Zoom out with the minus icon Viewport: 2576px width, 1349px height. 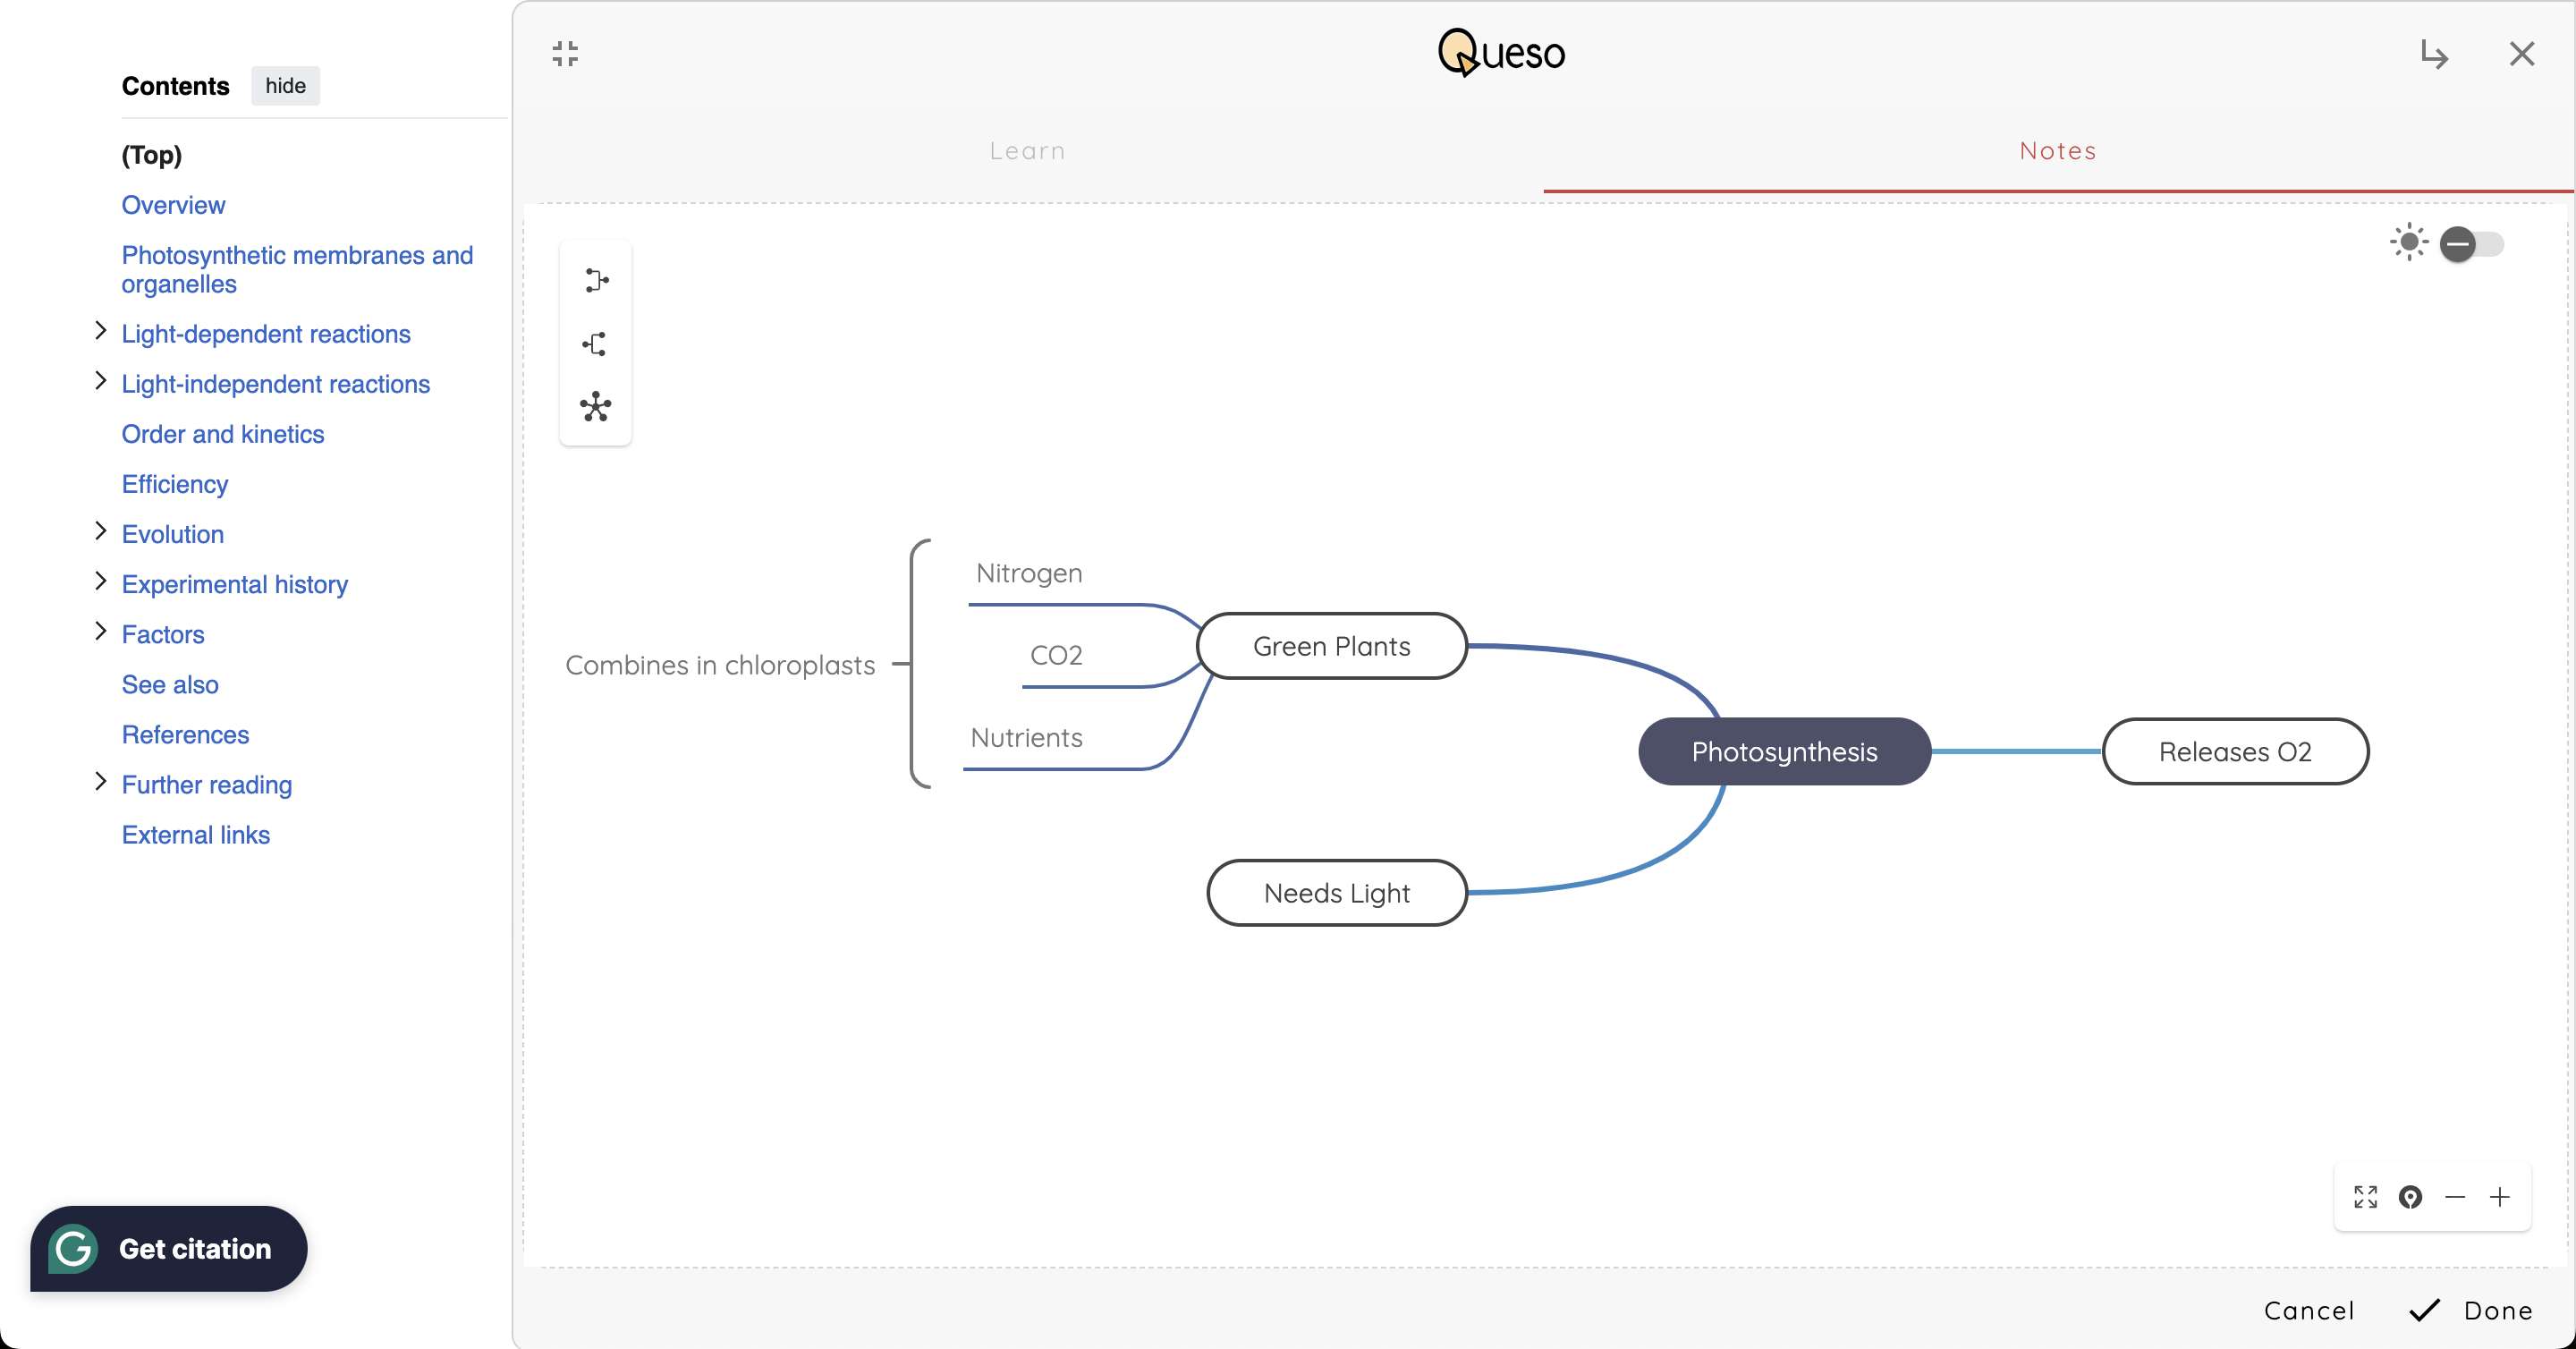click(2455, 1197)
